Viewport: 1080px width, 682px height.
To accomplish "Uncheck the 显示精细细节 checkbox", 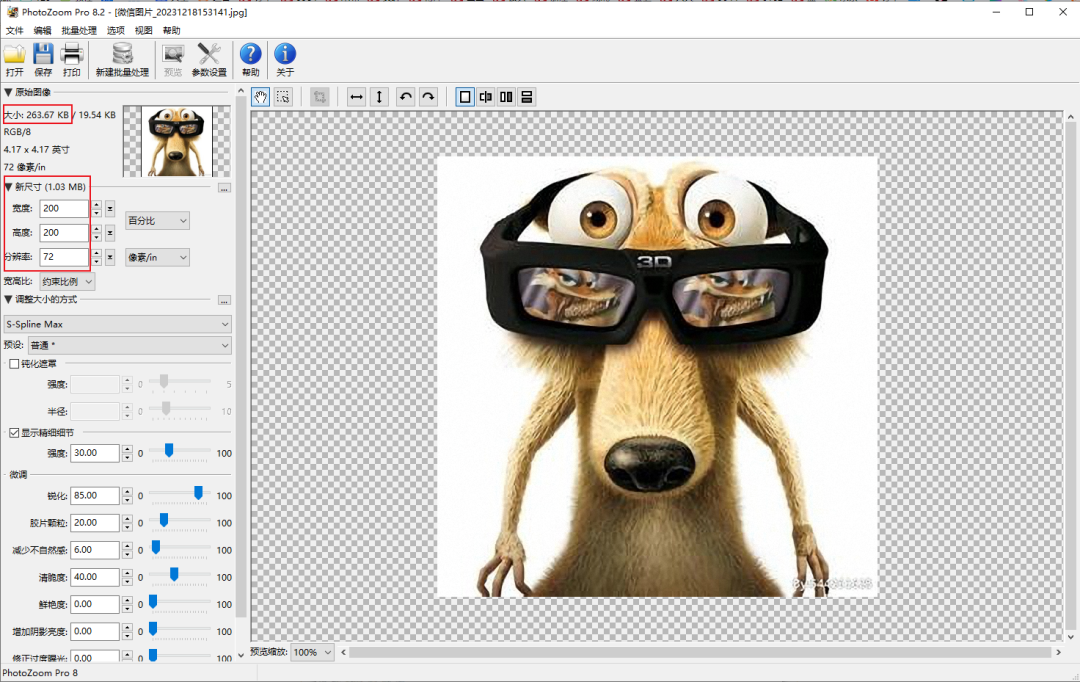I will click(14, 433).
